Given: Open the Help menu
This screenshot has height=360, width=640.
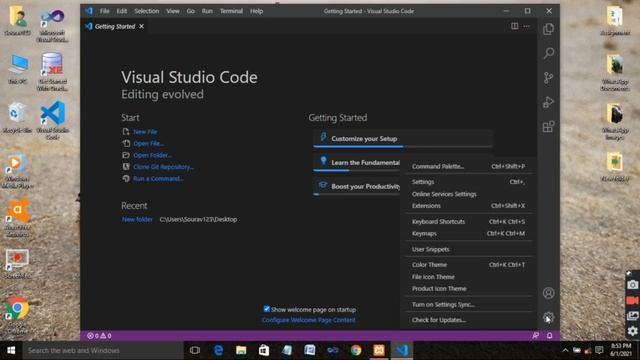Looking at the screenshot, I should 256,11.
